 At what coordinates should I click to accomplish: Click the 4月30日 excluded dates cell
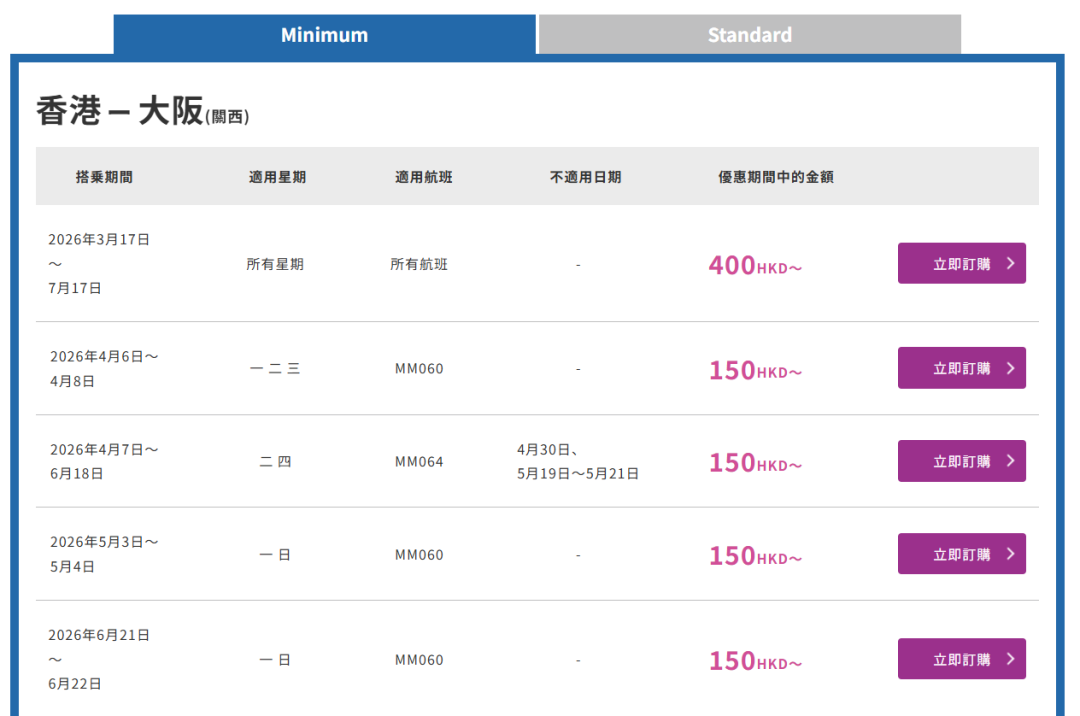pos(578,461)
